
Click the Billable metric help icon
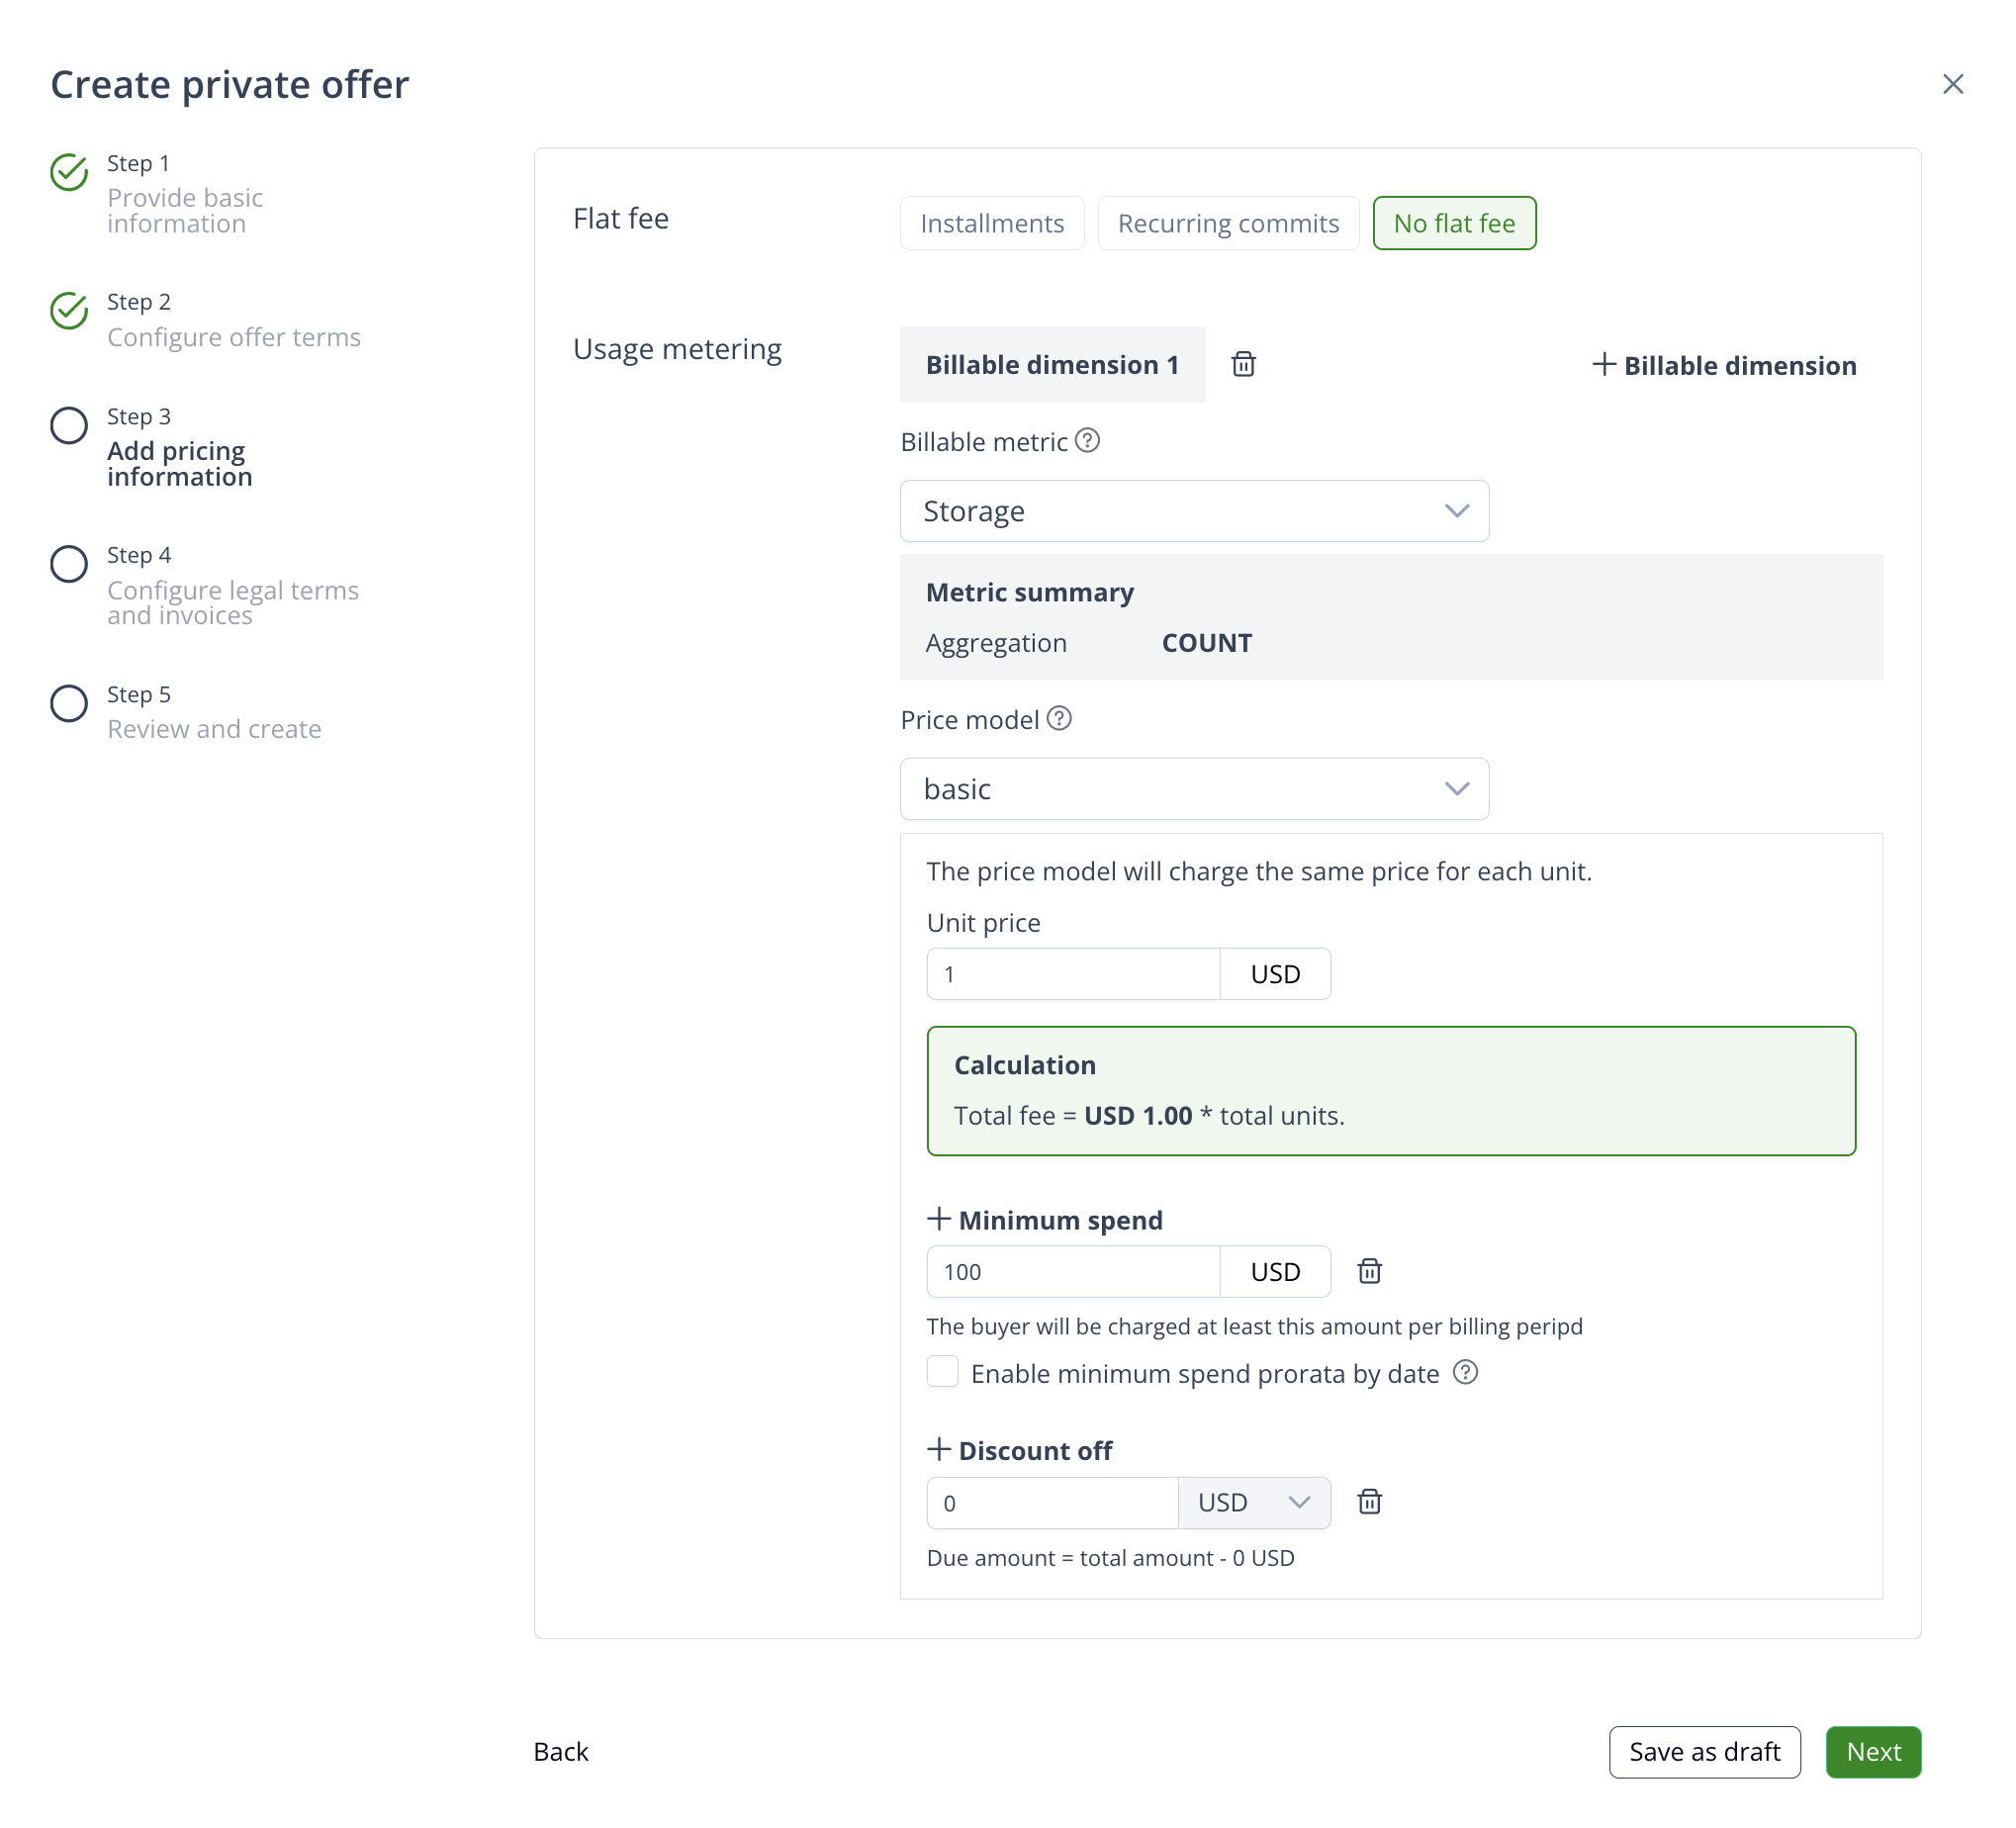(1087, 441)
